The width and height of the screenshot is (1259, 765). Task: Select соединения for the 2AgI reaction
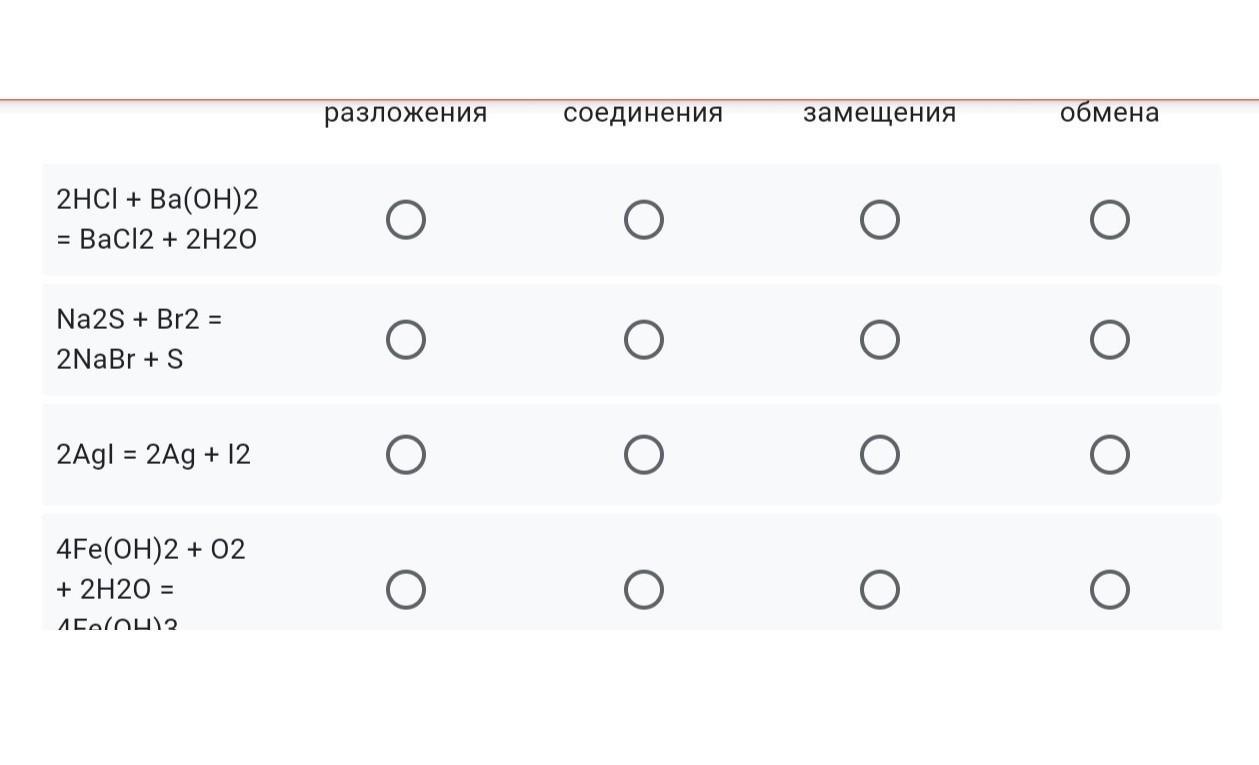(x=644, y=455)
